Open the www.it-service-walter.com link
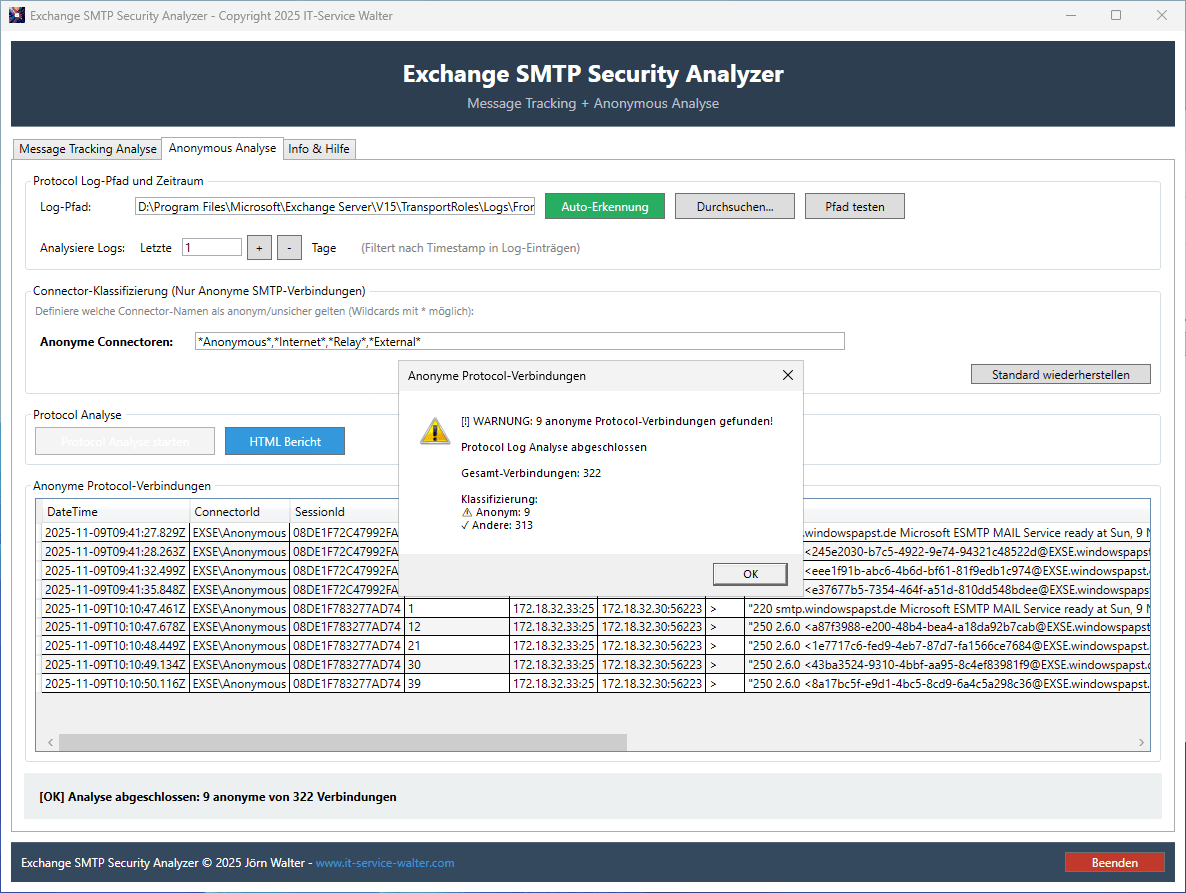The height and width of the screenshot is (893, 1186). (x=385, y=863)
